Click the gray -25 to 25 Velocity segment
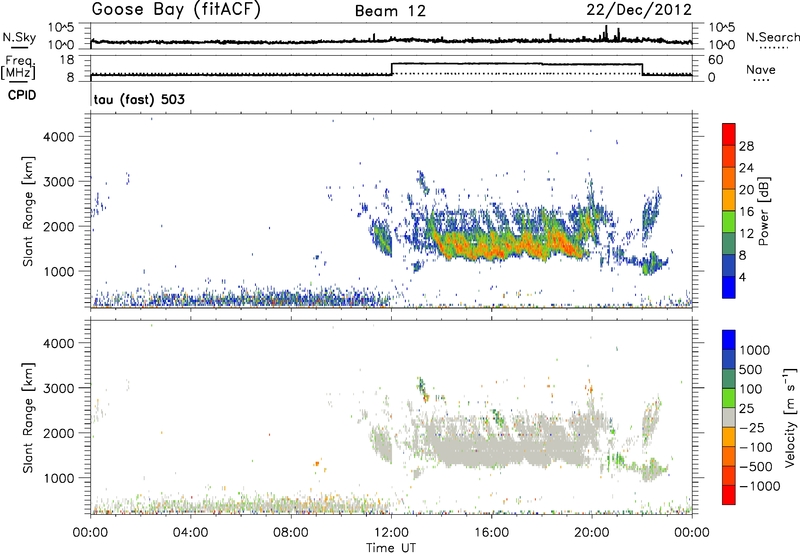This screenshot has width=800, height=554. [729, 417]
